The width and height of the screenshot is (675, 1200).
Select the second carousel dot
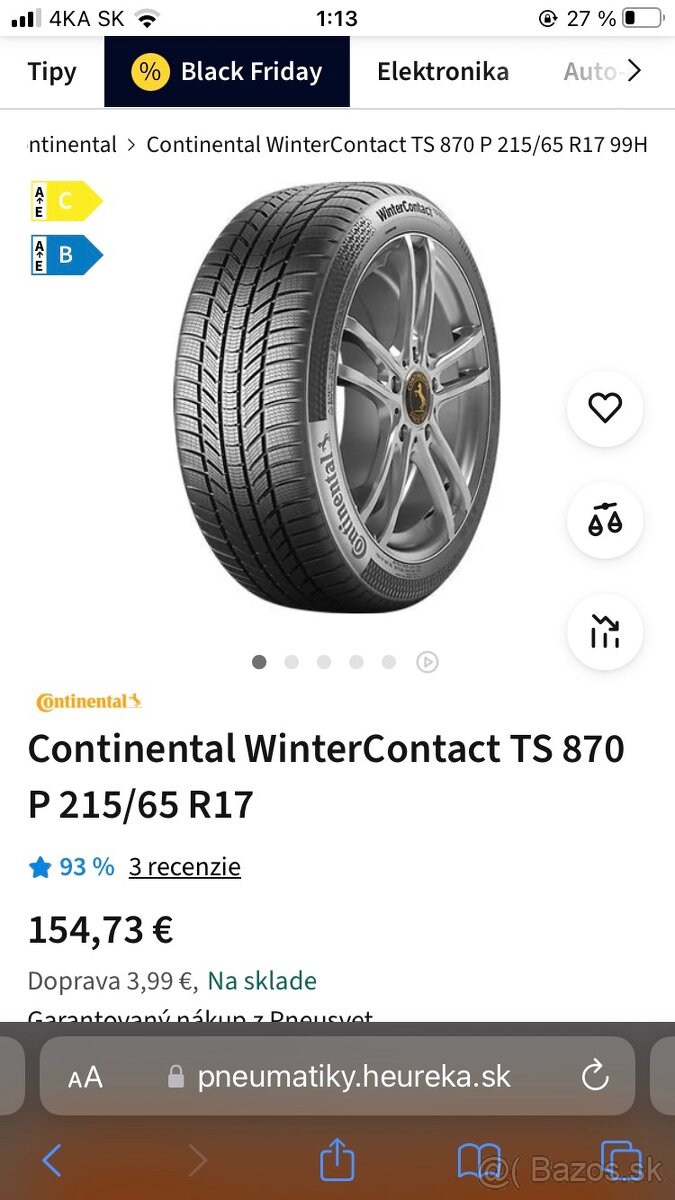point(291,662)
